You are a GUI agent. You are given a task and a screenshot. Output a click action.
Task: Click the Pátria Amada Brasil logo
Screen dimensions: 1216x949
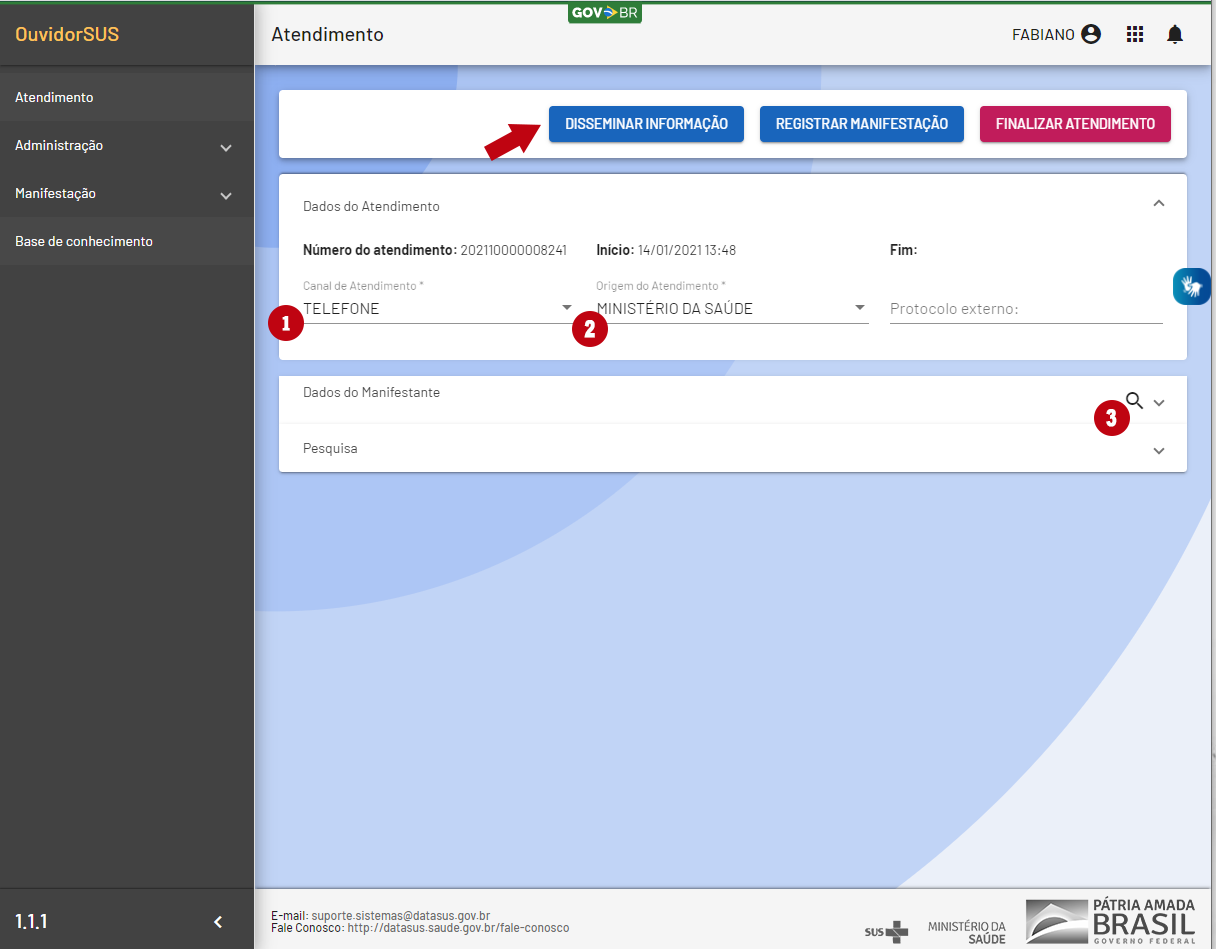click(1110, 921)
